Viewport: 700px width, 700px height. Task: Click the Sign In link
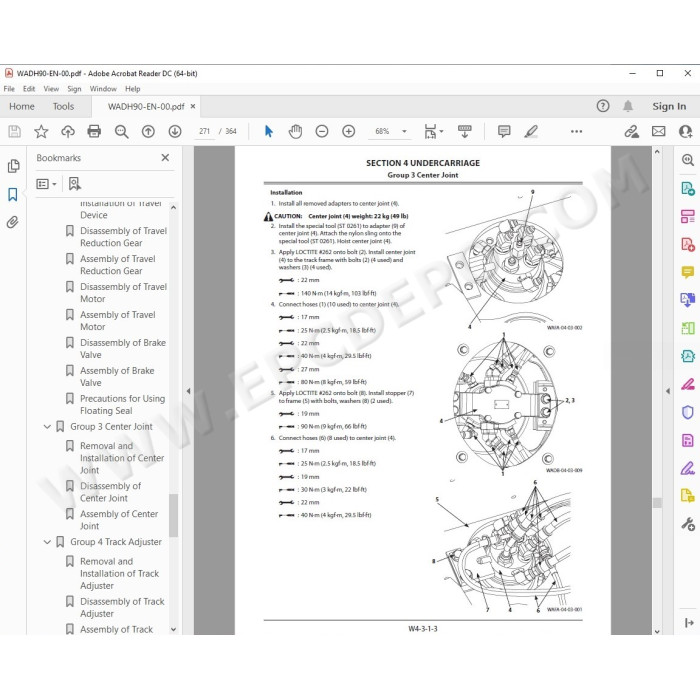(669, 106)
